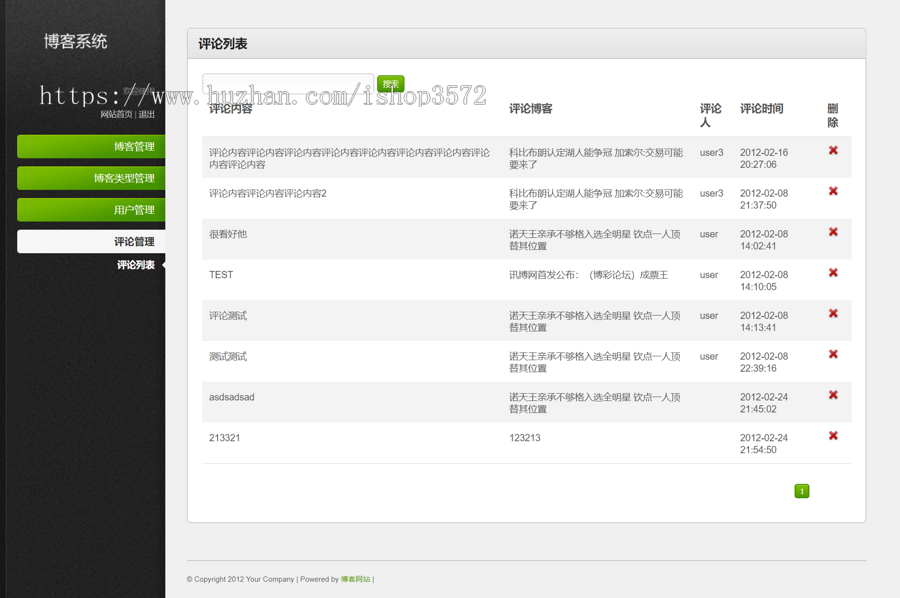Screen dimensions: 900x598
Task: Focus the comment search input field
Action: point(288,84)
